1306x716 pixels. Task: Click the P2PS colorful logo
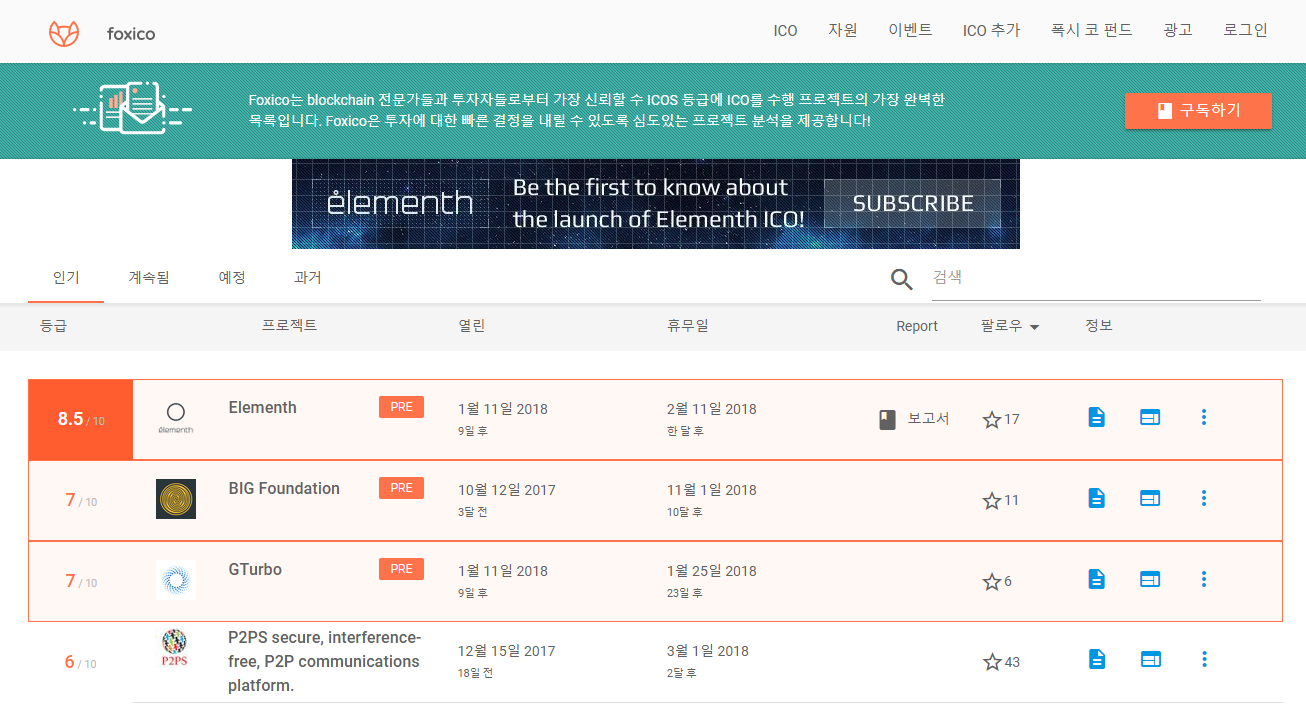pyautogui.click(x=174, y=649)
